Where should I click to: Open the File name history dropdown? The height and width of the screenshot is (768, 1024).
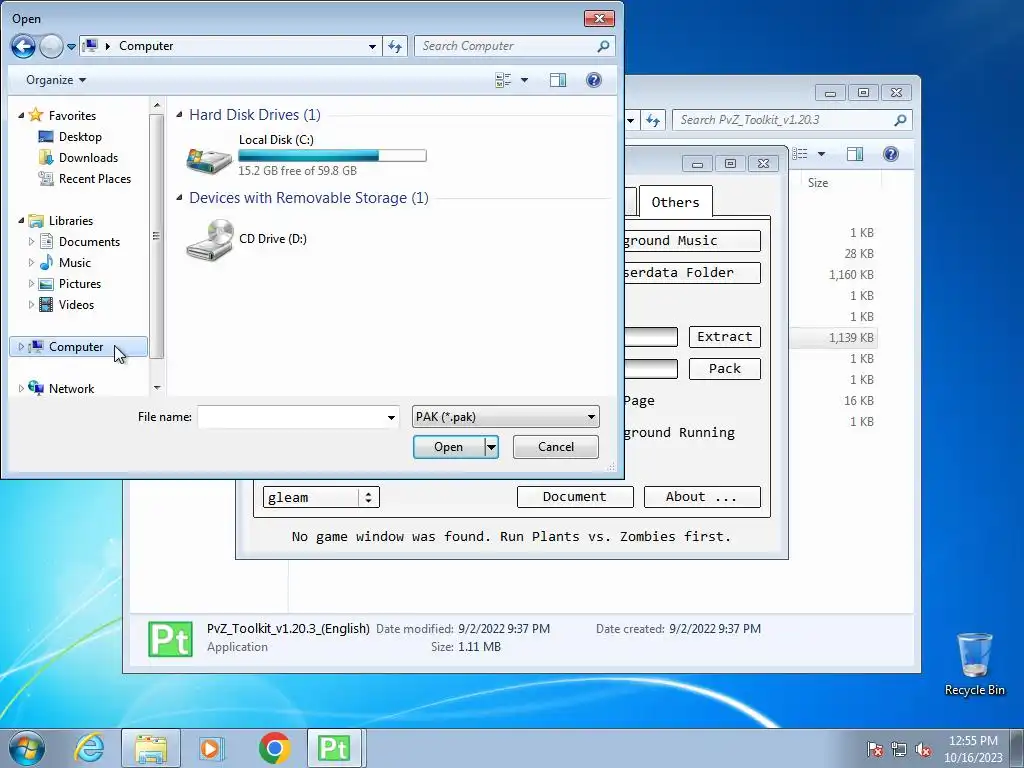coord(391,417)
